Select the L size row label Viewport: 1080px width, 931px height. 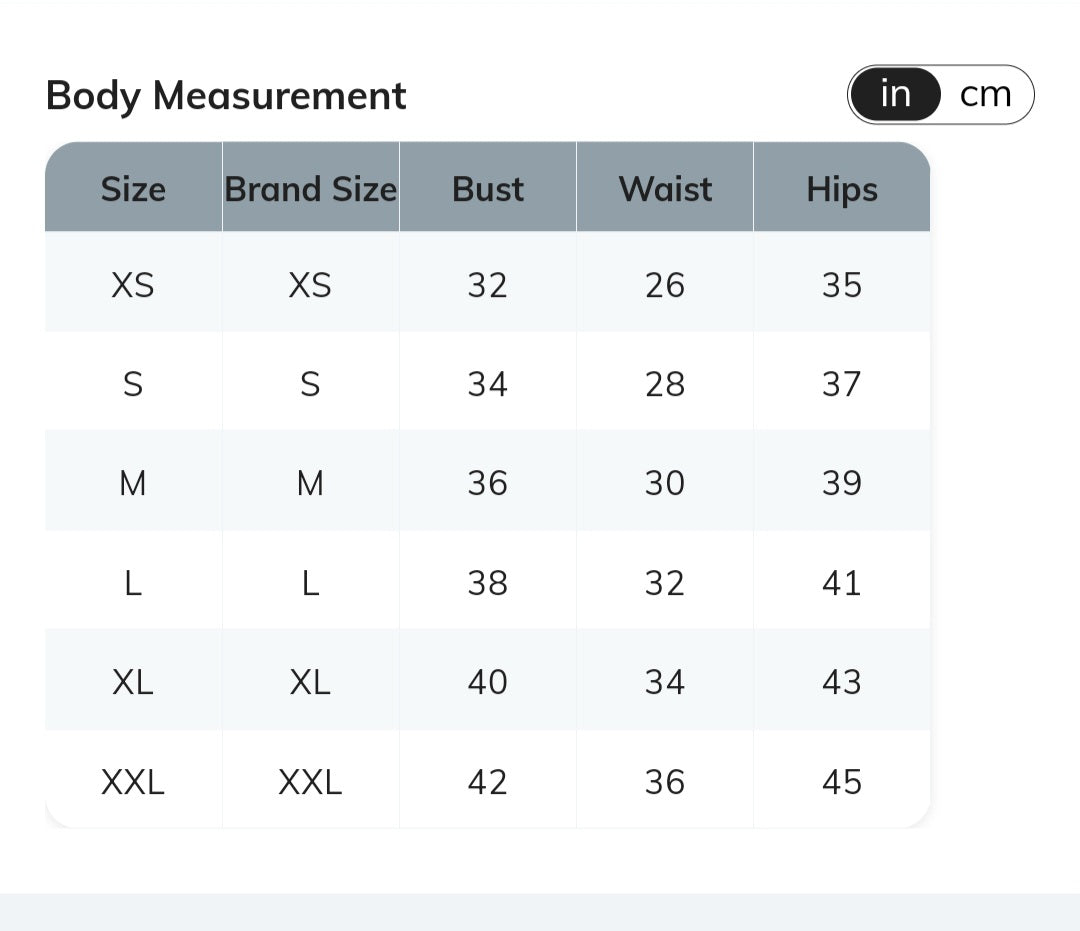click(x=133, y=583)
